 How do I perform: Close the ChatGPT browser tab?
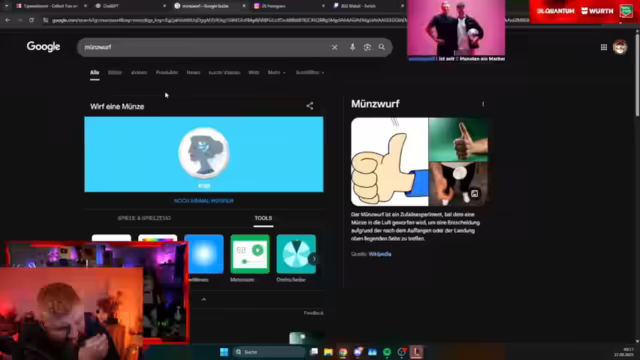[164, 6]
